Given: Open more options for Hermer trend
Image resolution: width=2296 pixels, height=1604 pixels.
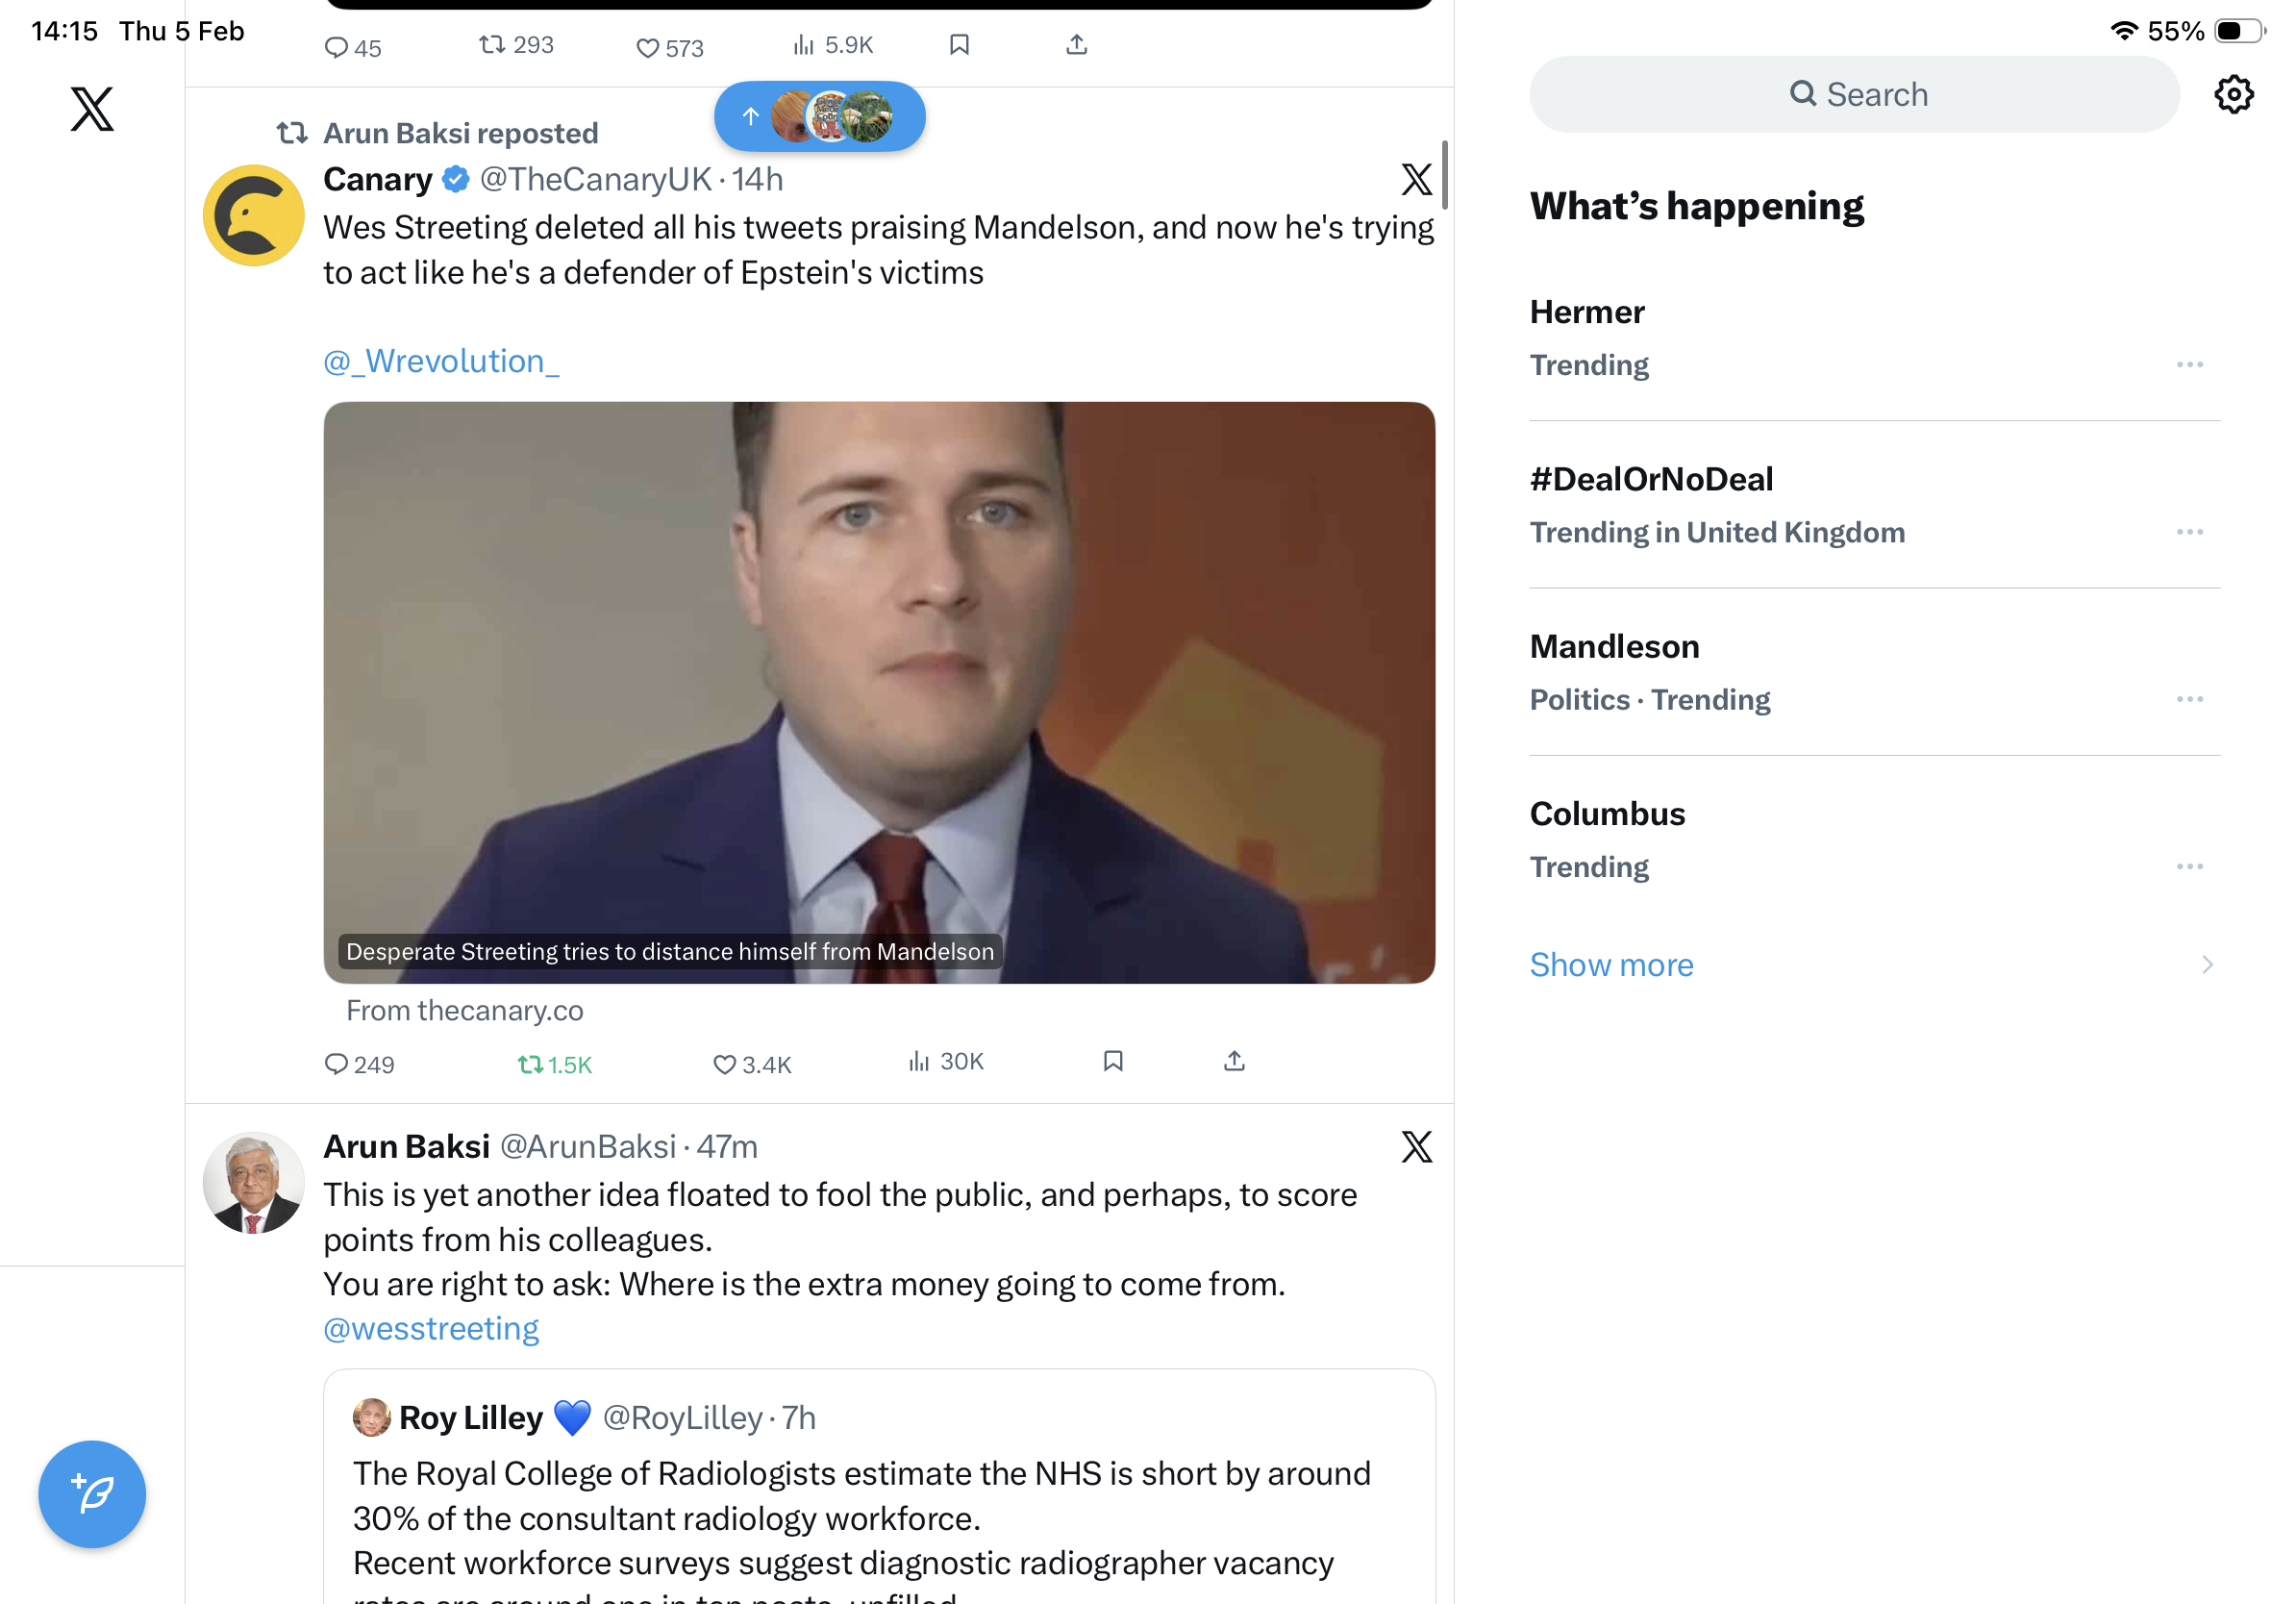Looking at the screenshot, I should coord(2189,365).
